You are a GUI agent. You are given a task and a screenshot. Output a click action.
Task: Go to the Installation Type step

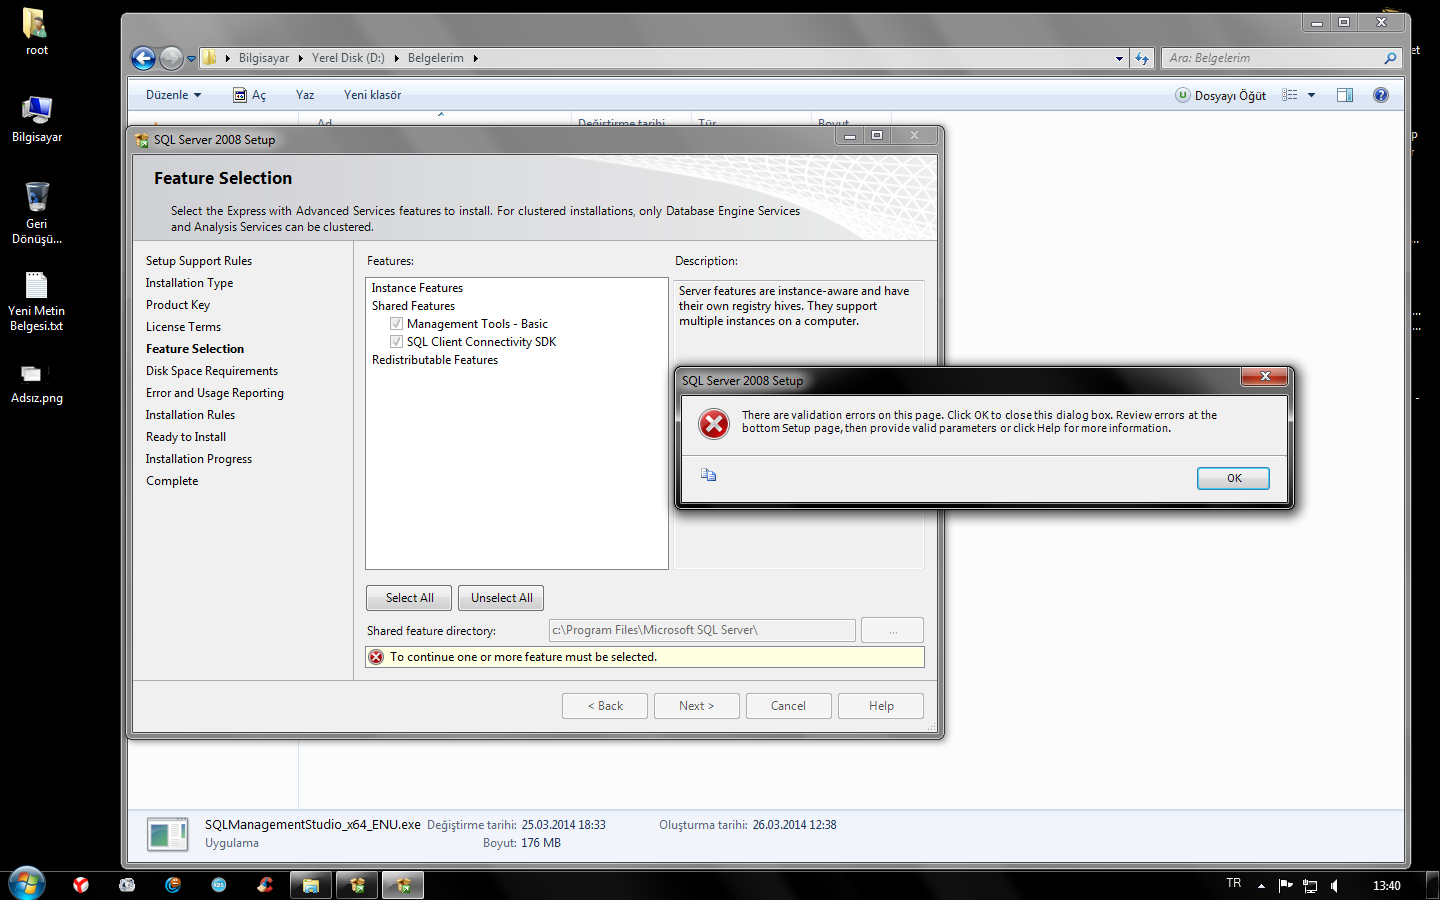pyautogui.click(x=189, y=283)
